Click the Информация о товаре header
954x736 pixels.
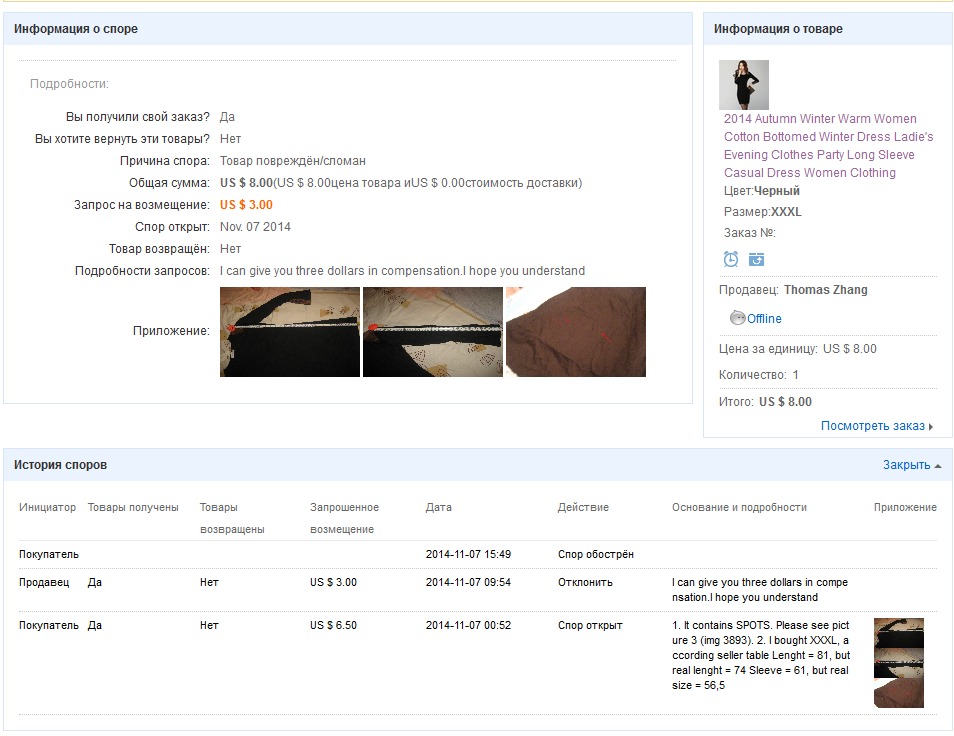(x=778, y=29)
